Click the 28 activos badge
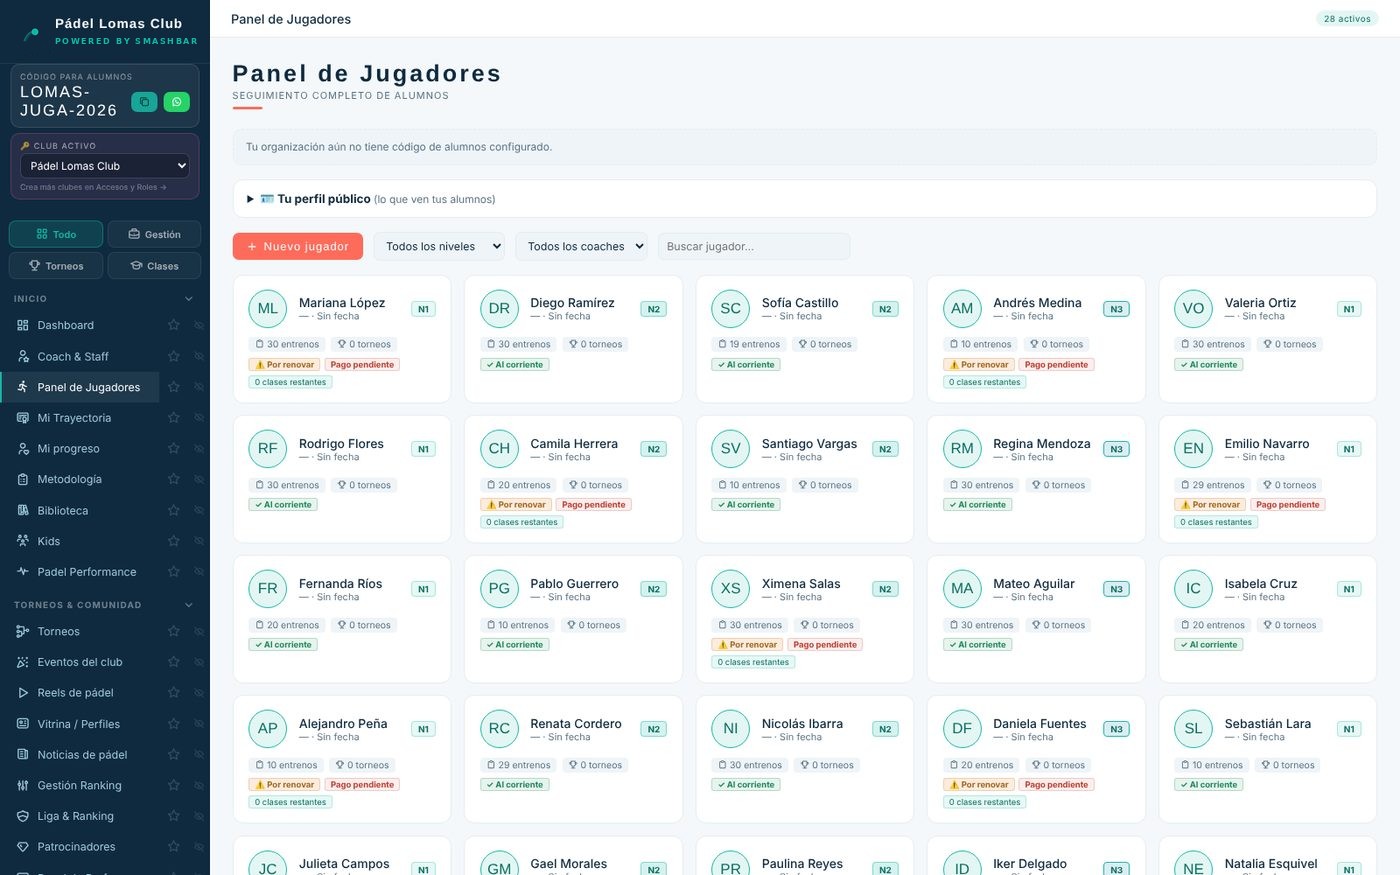1400x875 pixels. pos(1347,19)
